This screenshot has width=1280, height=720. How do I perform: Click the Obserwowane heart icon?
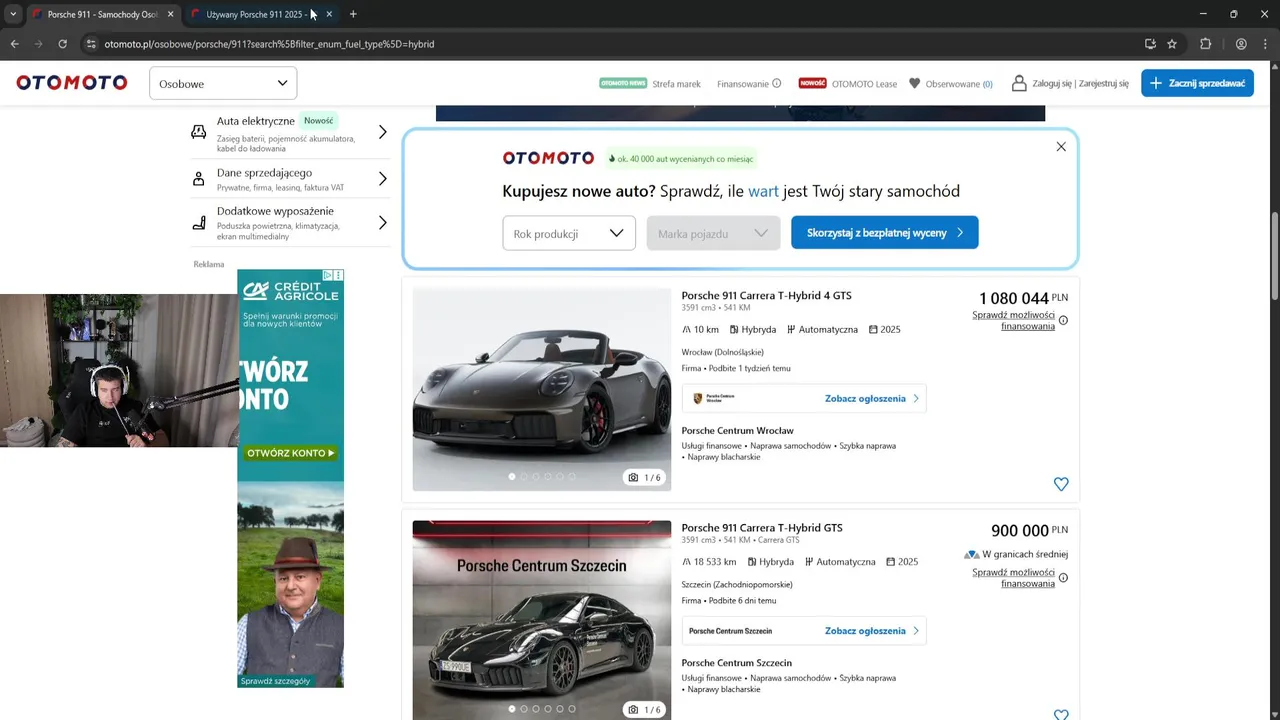[x=914, y=84]
